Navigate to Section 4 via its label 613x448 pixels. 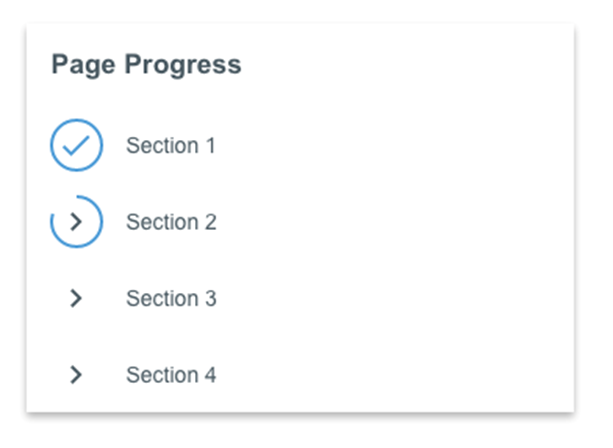171,375
